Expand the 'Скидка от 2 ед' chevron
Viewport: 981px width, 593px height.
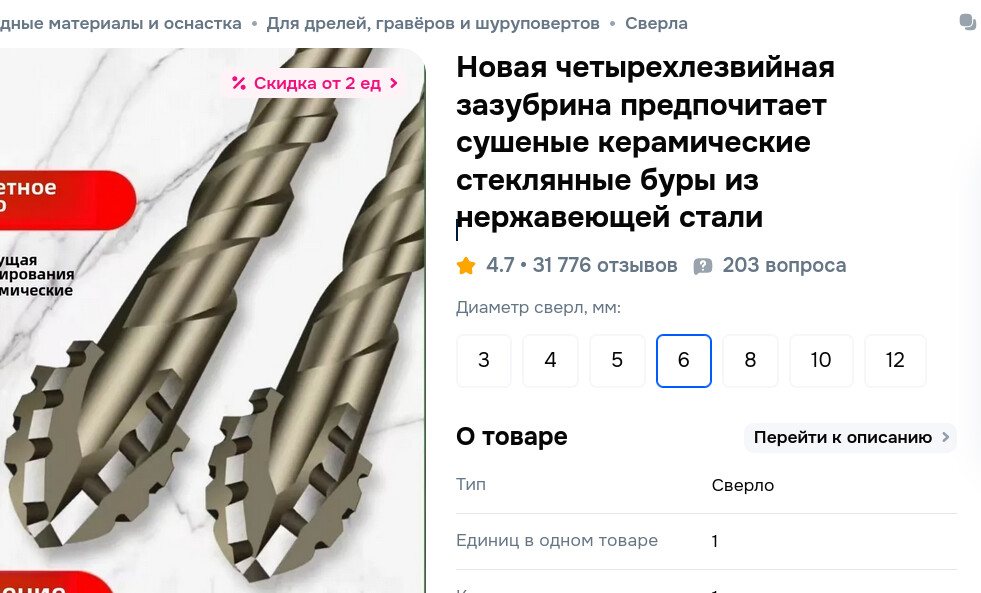pyautogui.click(x=394, y=83)
